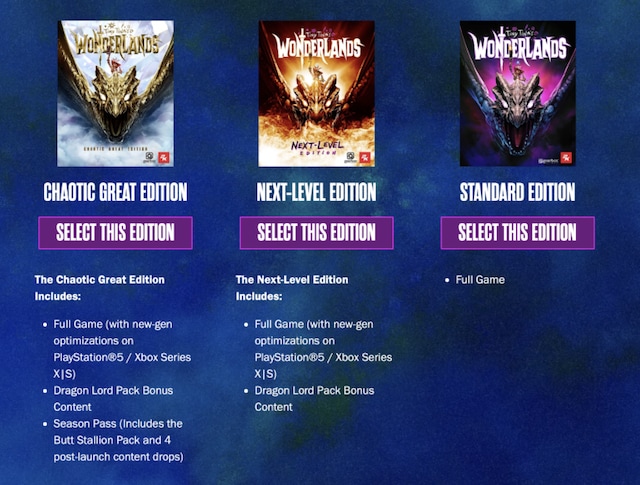The height and width of the screenshot is (485, 640).
Task: Click Next-Level Dragon Lord Pack Bonus text
Action: (314, 398)
